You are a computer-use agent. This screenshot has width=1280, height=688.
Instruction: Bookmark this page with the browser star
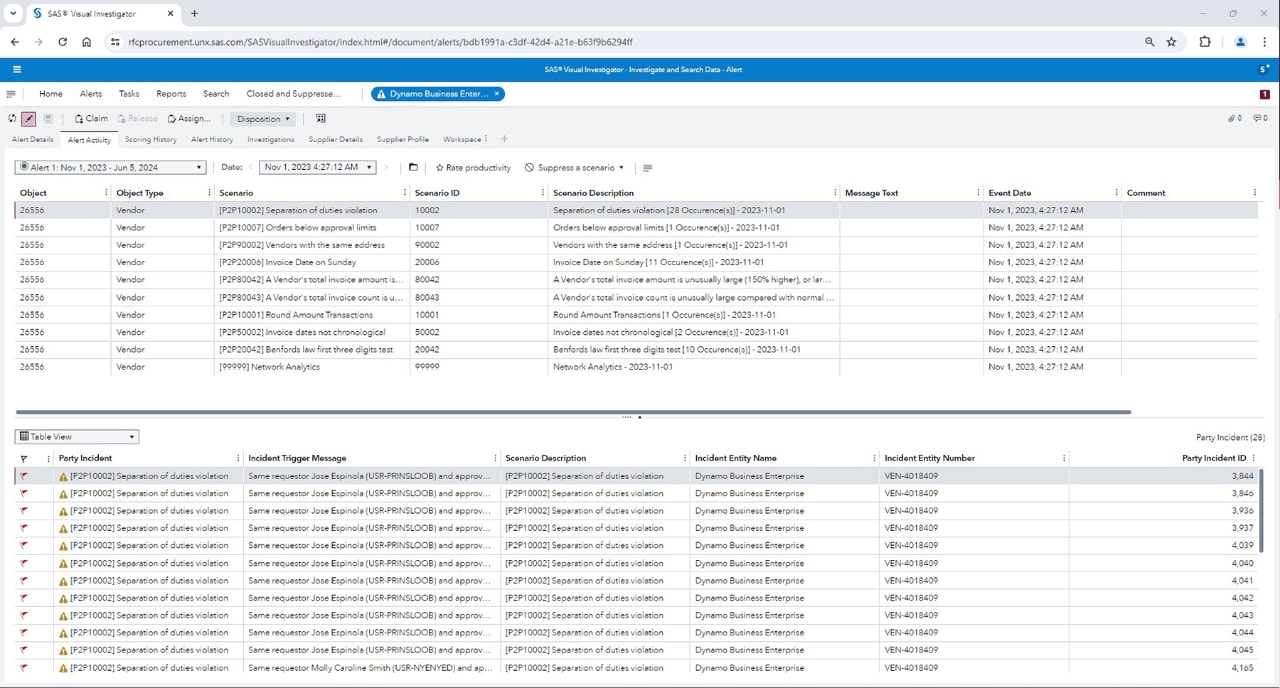pyautogui.click(x=1172, y=42)
